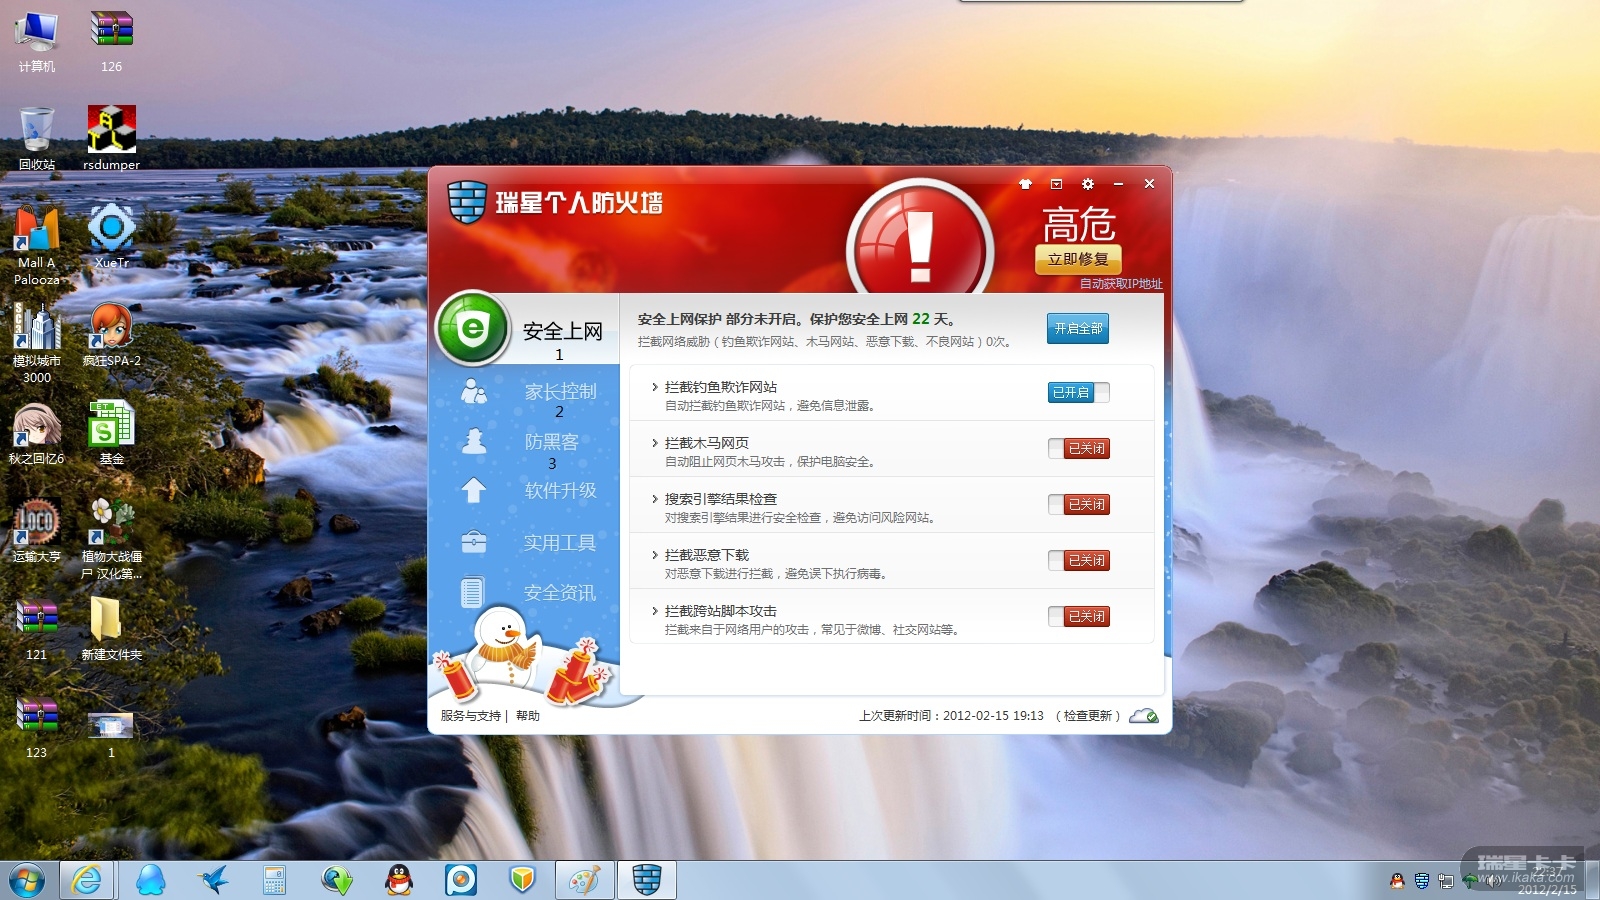Turn on 拦截跨站脚本攻击 switch
Image resolution: width=1600 pixels, height=900 pixels.
(1079, 616)
